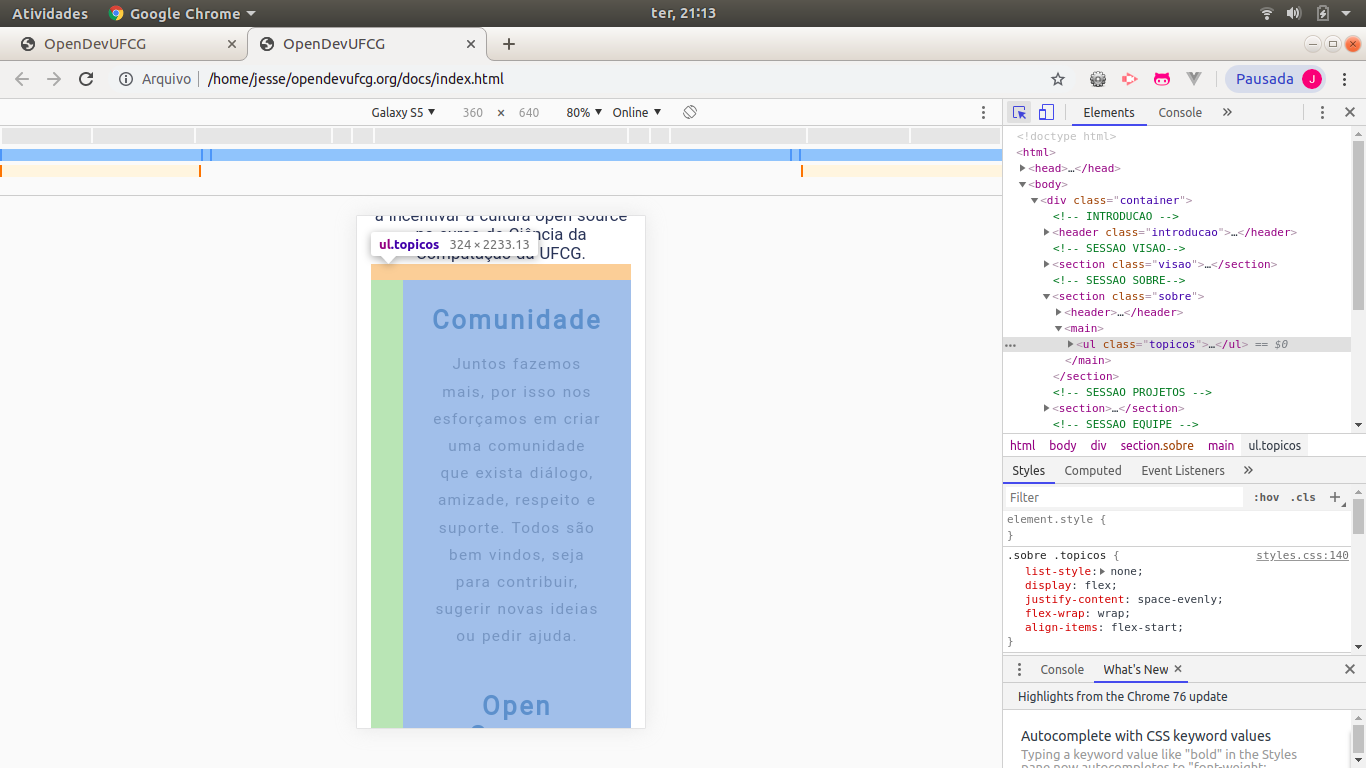Viewport: 1366px width, 768px height.
Task: Click the ul.topicos breadcrumb
Action: (x=1275, y=446)
